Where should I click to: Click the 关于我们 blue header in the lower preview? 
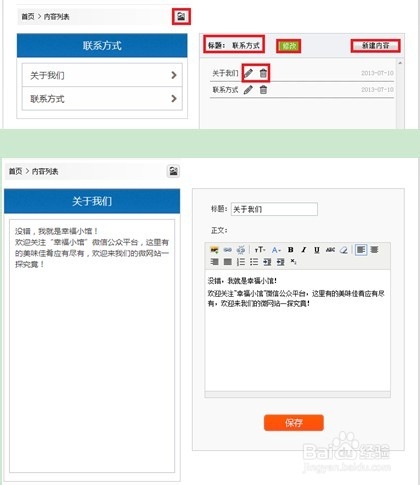point(92,201)
